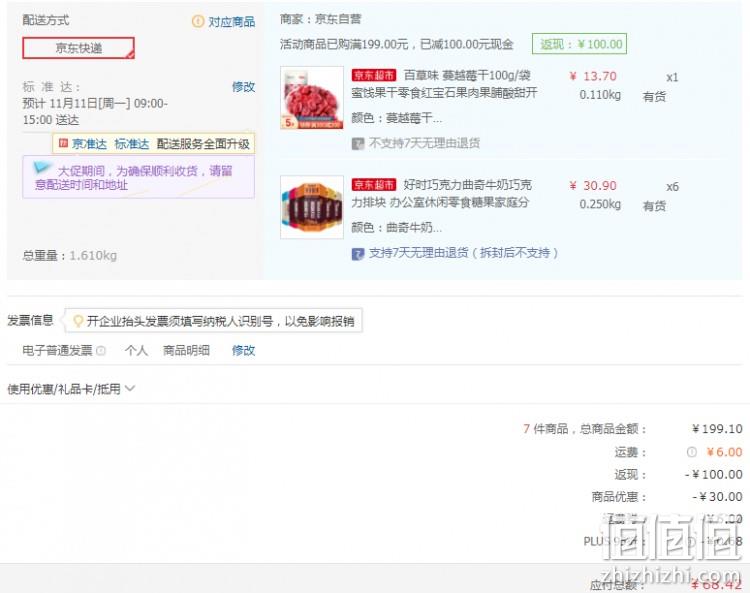
Task: Click 商品优惠 -¥30.00 amount
Action: 717,497
